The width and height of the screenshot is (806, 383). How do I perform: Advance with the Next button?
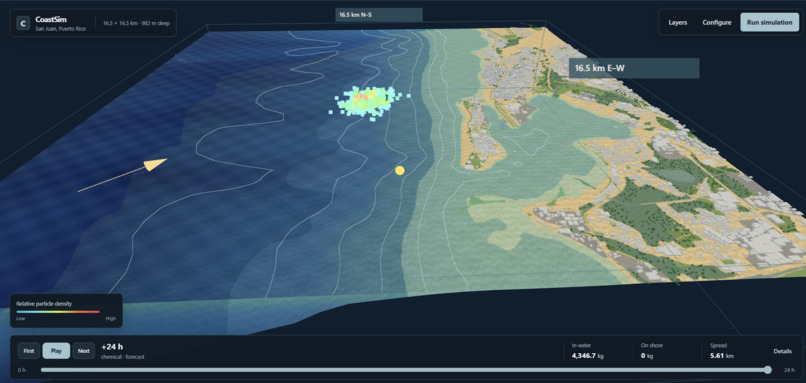84,351
